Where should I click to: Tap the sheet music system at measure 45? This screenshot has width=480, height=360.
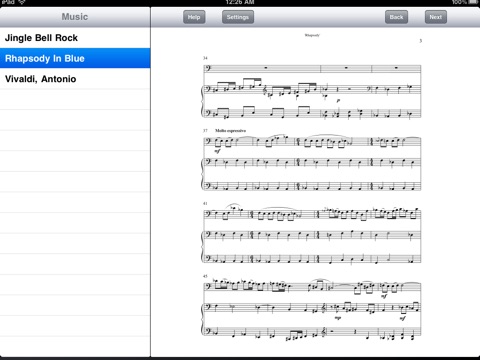click(x=312, y=308)
